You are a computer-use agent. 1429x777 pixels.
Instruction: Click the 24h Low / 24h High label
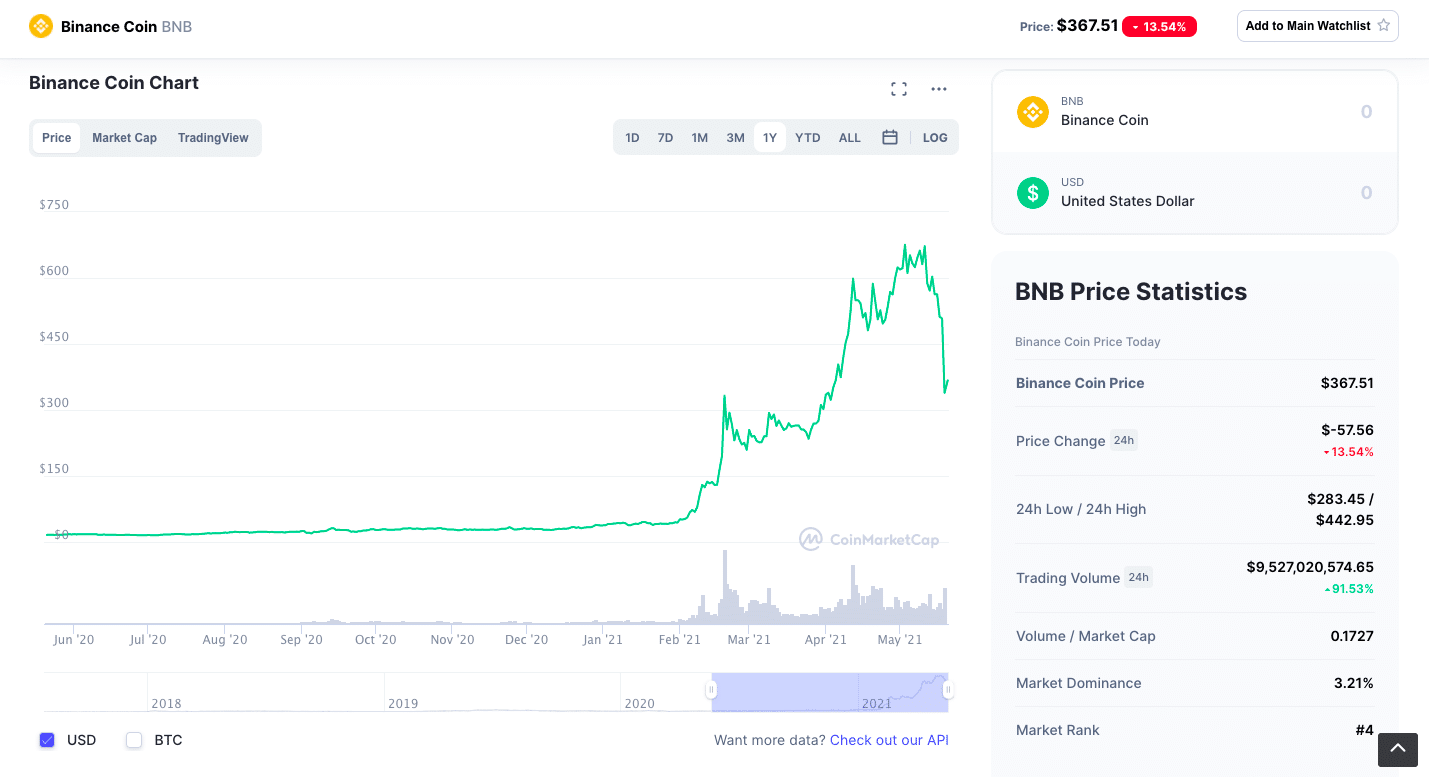[x=1081, y=509]
